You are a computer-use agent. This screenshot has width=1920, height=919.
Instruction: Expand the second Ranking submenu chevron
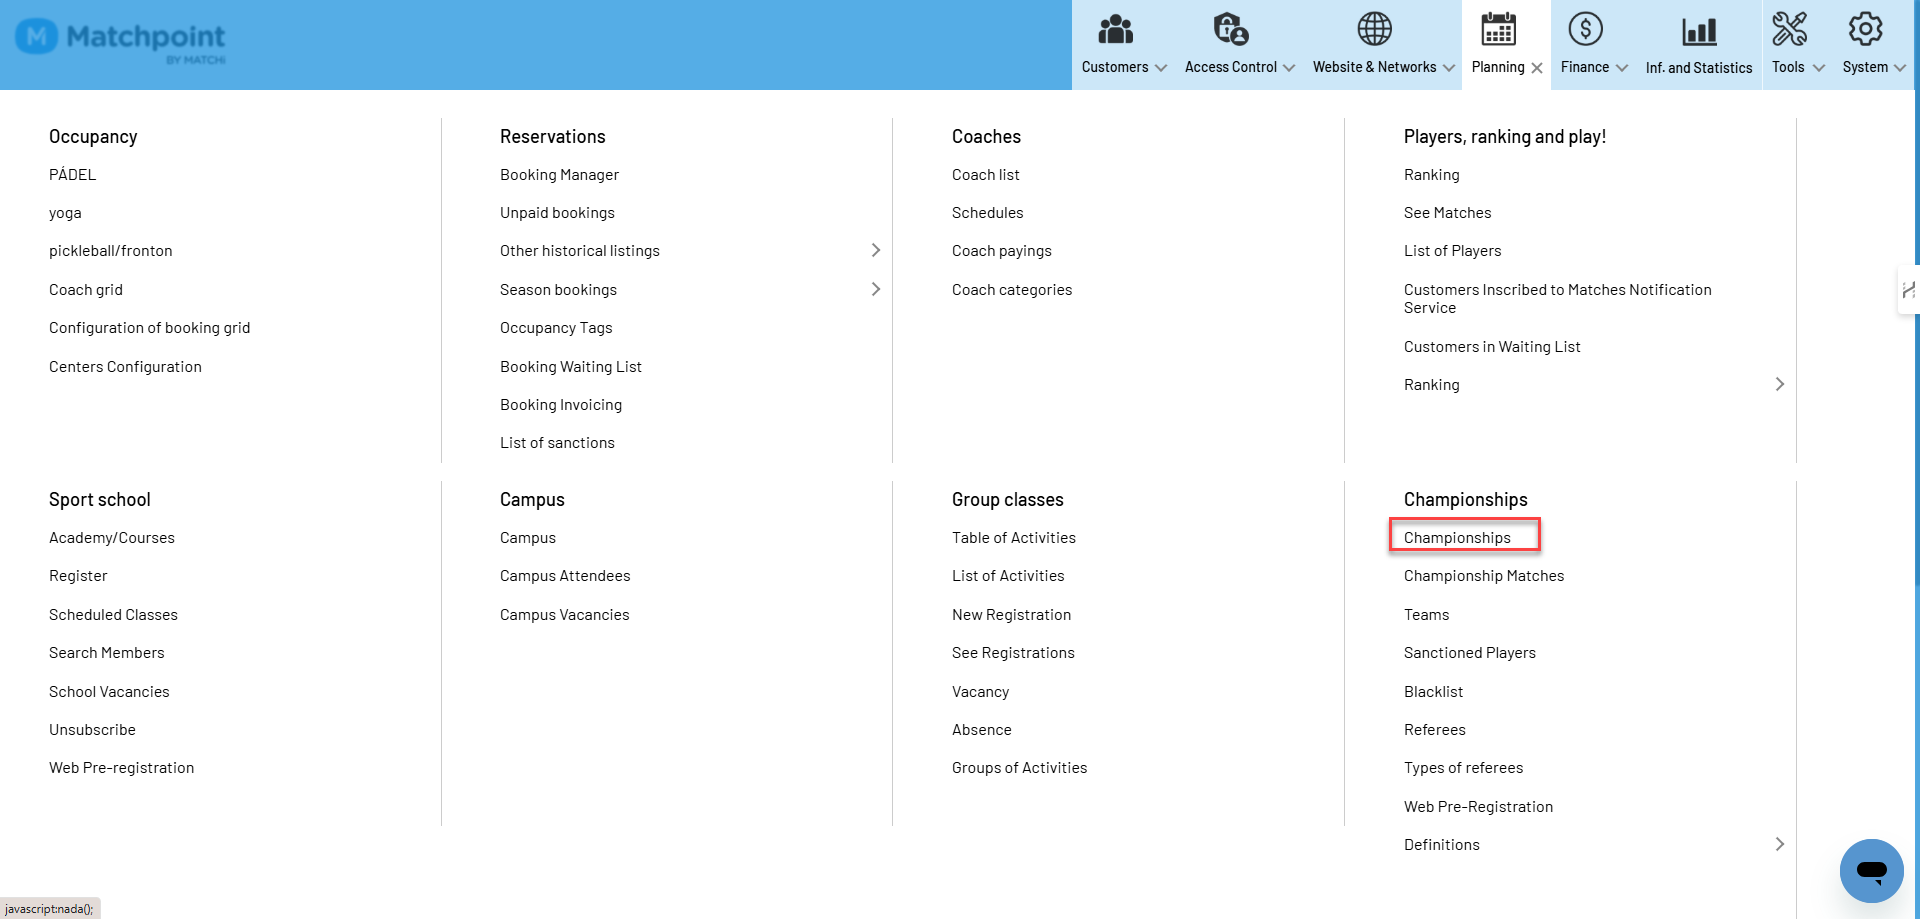click(1780, 384)
